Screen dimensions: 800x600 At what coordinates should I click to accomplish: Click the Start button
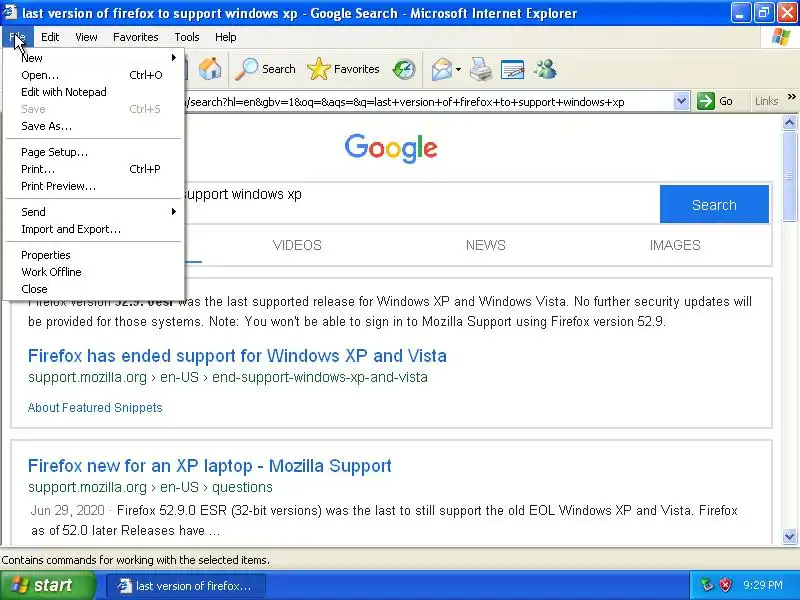[x=48, y=585]
